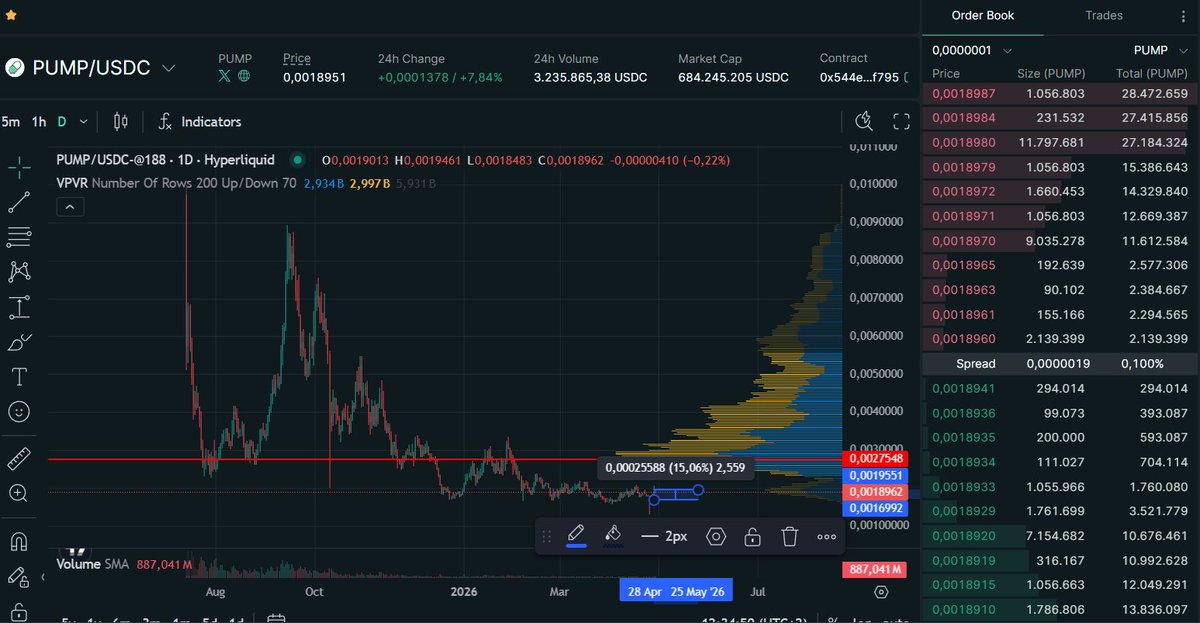Click the quick search chart icon

point(865,122)
